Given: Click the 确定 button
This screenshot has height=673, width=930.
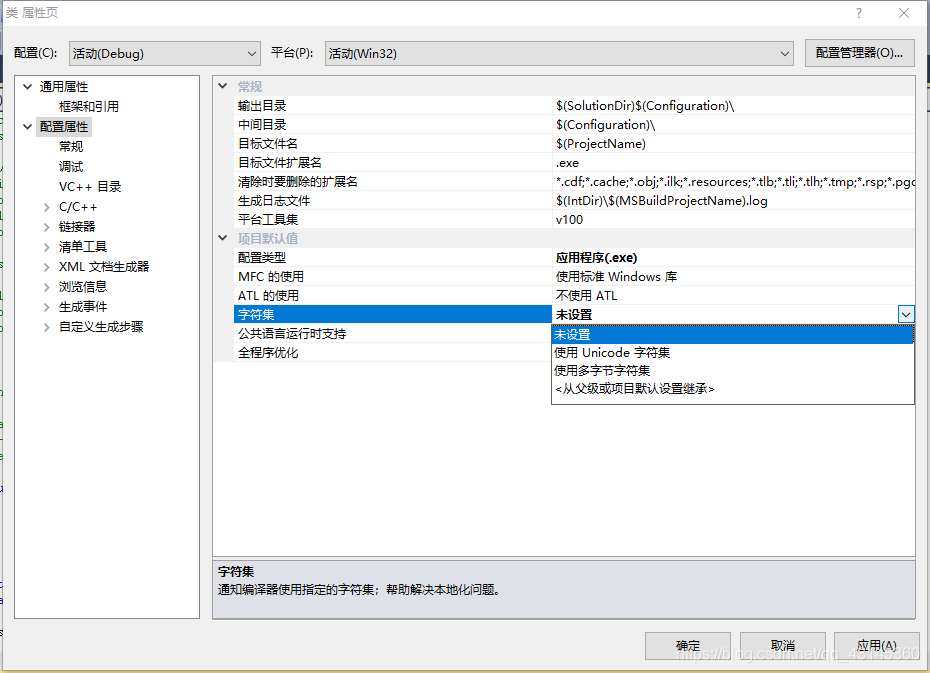Looking at the screenshot, I should point(686,646).
